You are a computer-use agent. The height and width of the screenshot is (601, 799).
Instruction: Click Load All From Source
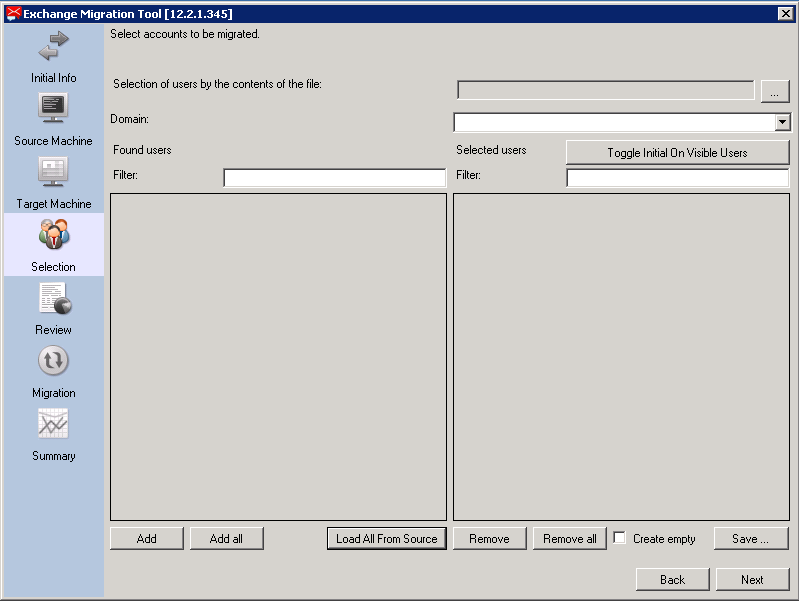pyautogui.click(x=387, y=538)
